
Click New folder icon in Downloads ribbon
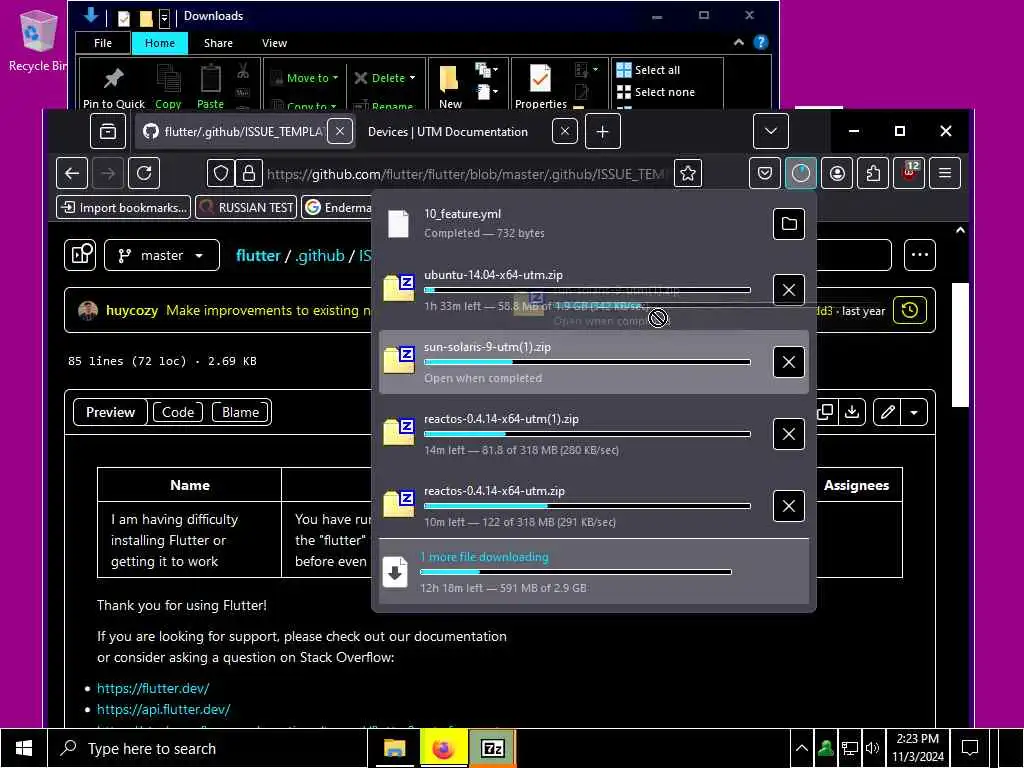click(450, 86)
